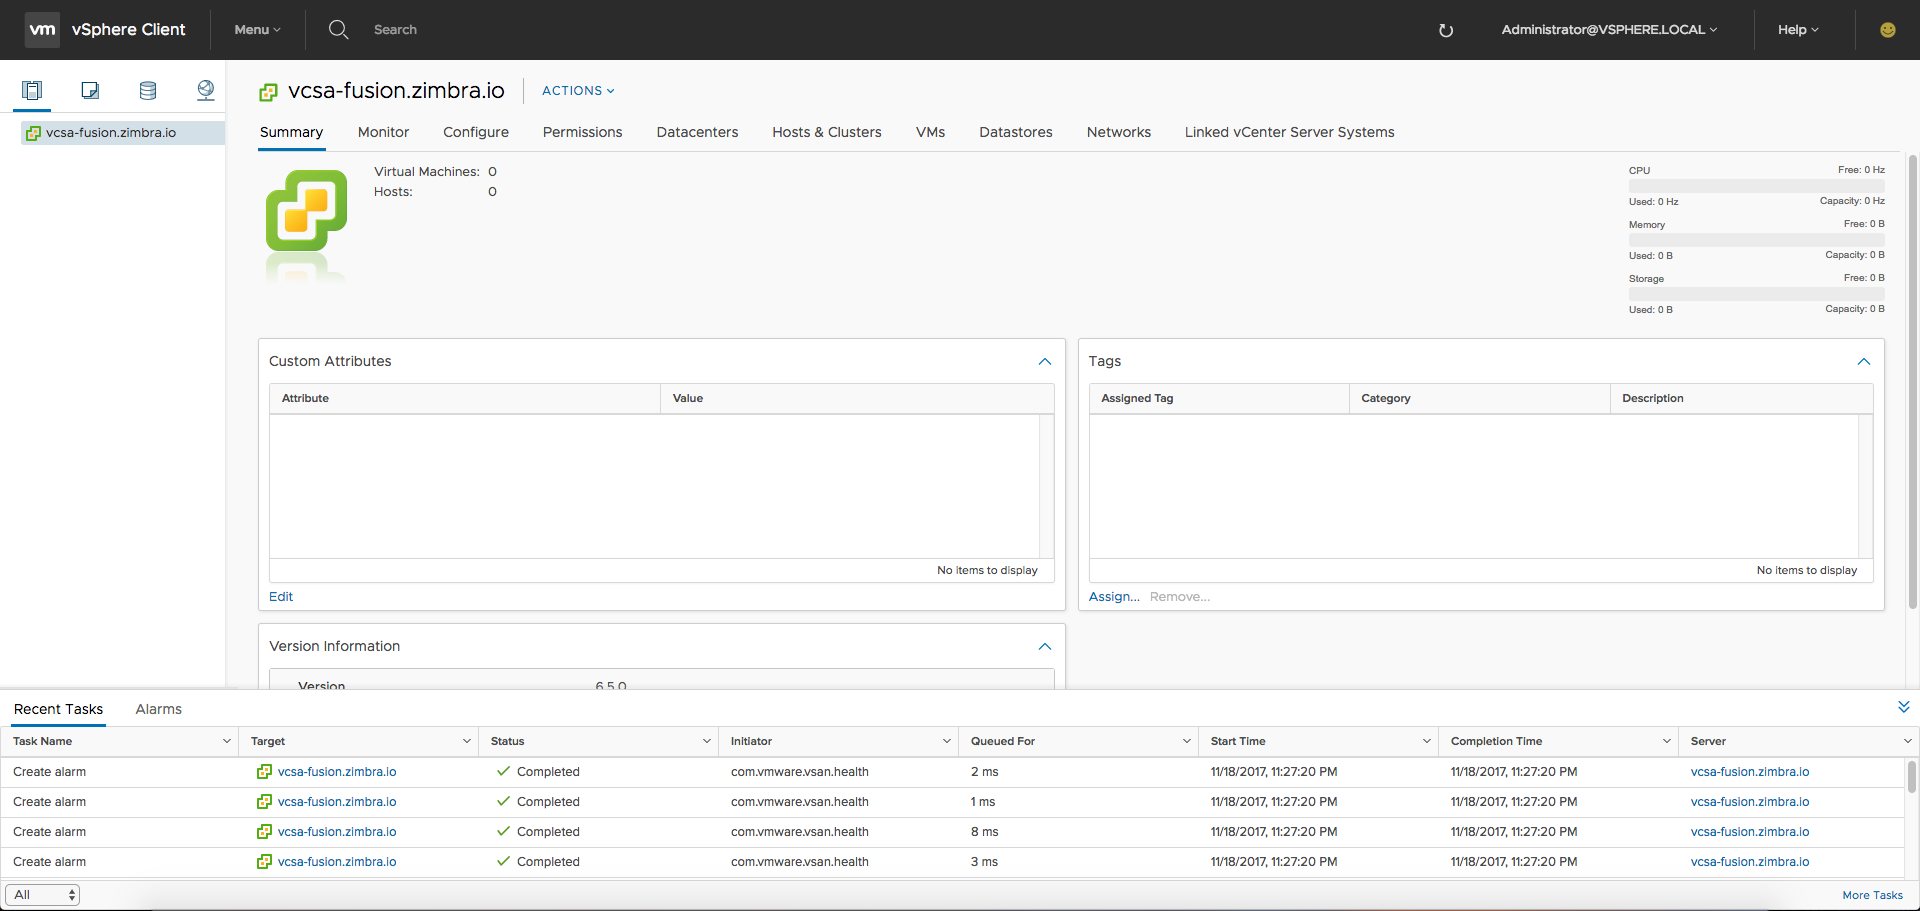
Task: Click the target icon in the 2 ms task row
Action: [264, 772]
